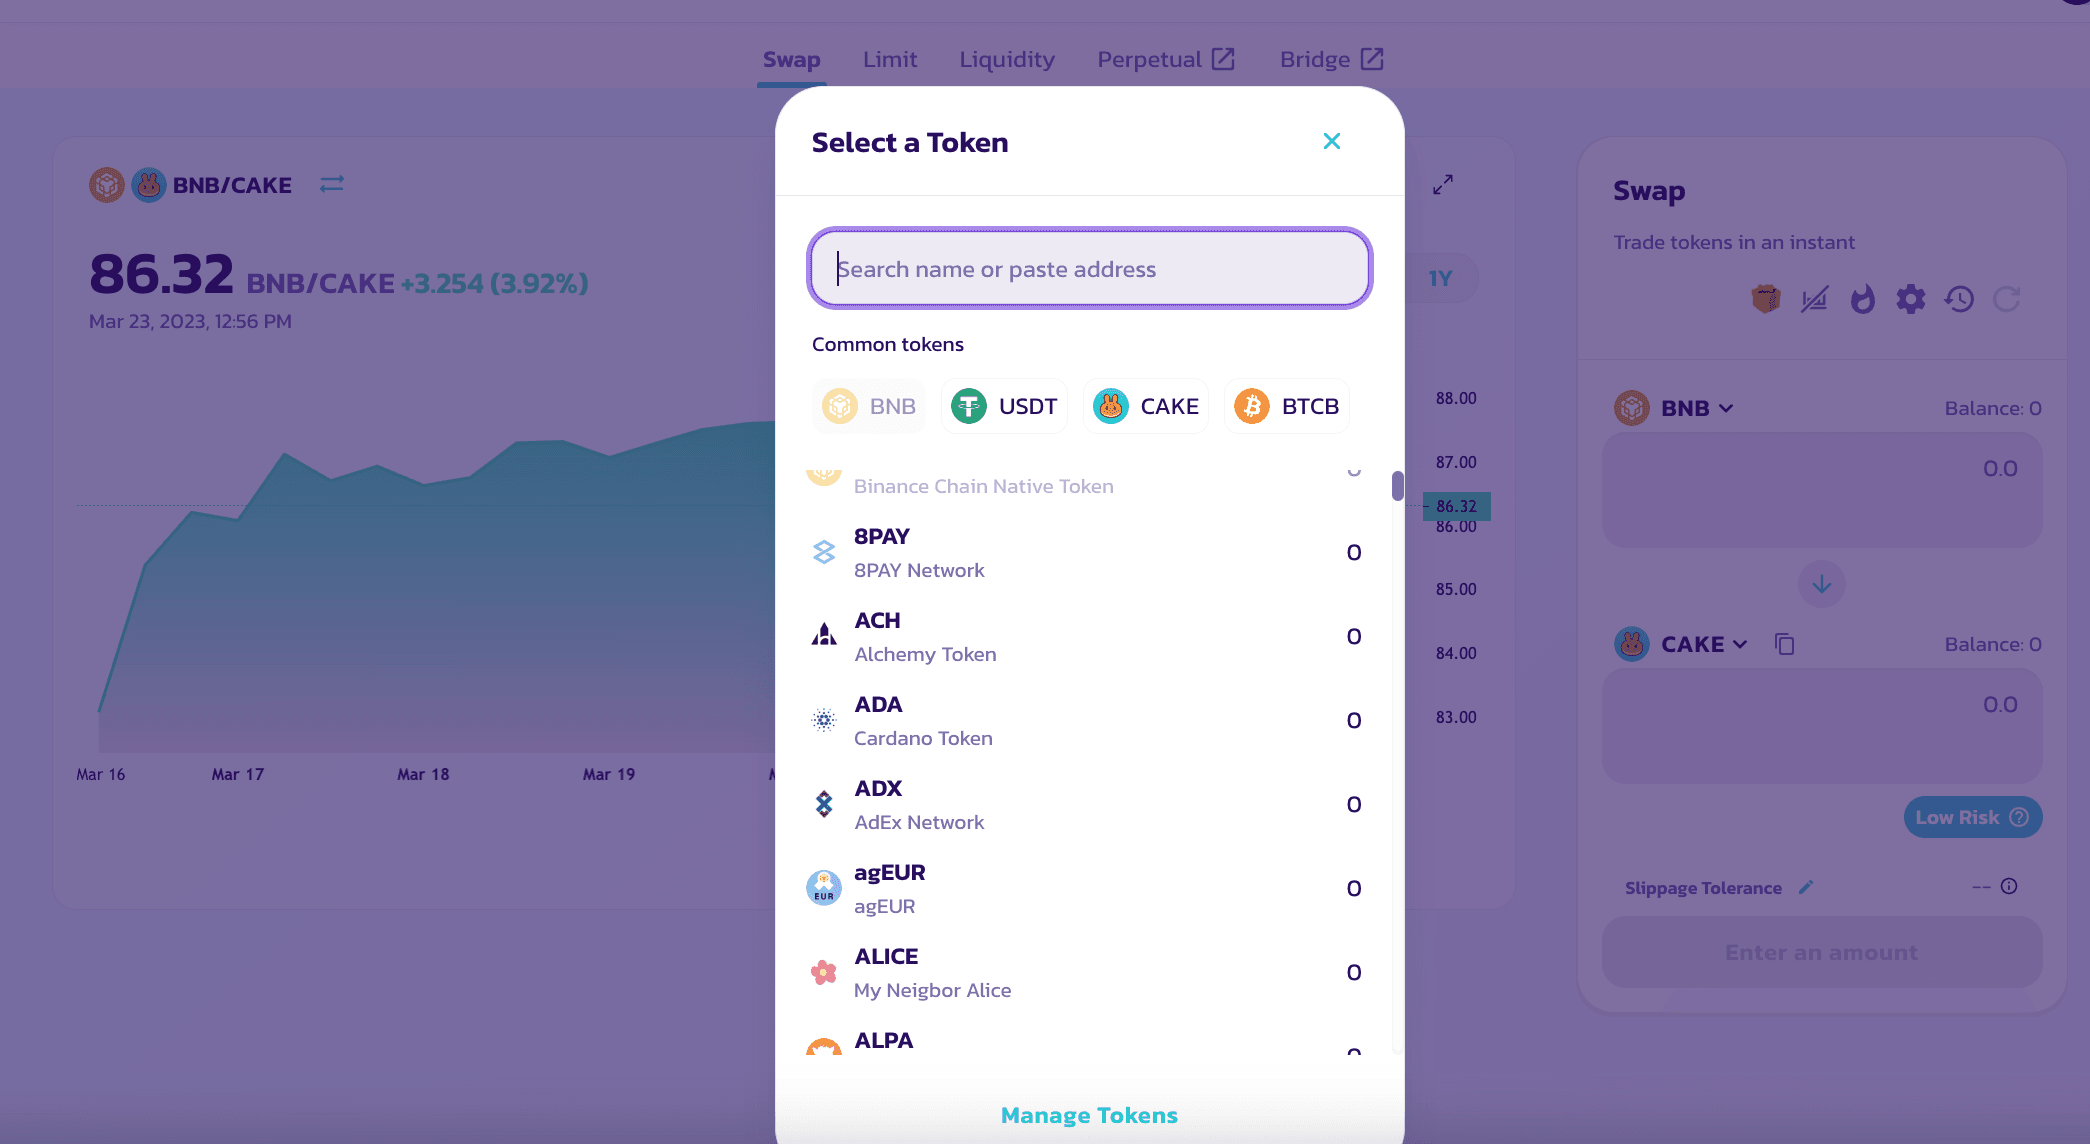Toggle the hide chart icon
Screen dimensions: 2090x1144
(x=1814, y=298)
